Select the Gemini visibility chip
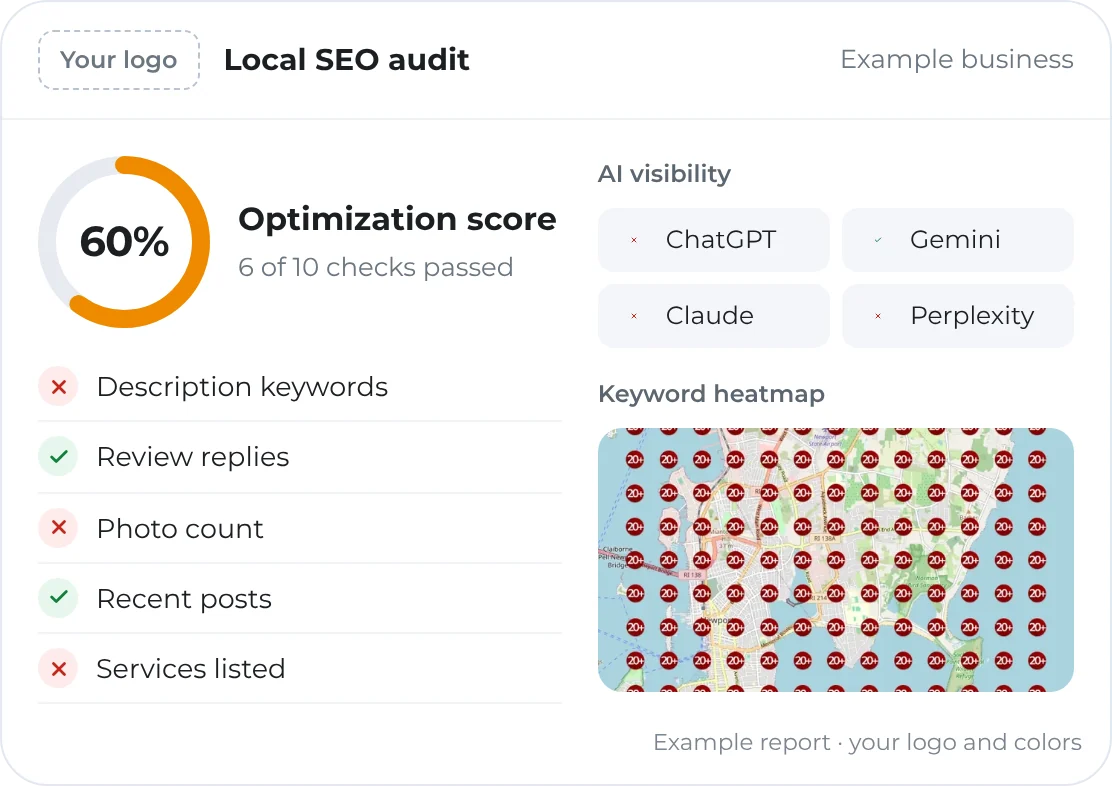Screen dimensions: 1112x788 [957, 240]
